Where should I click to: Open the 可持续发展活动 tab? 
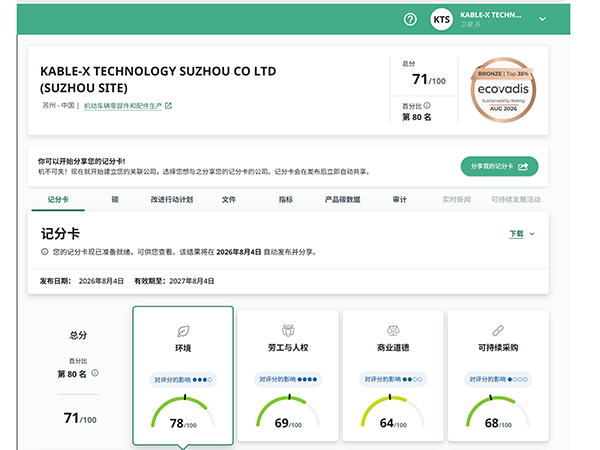click(x=516, y=199)
